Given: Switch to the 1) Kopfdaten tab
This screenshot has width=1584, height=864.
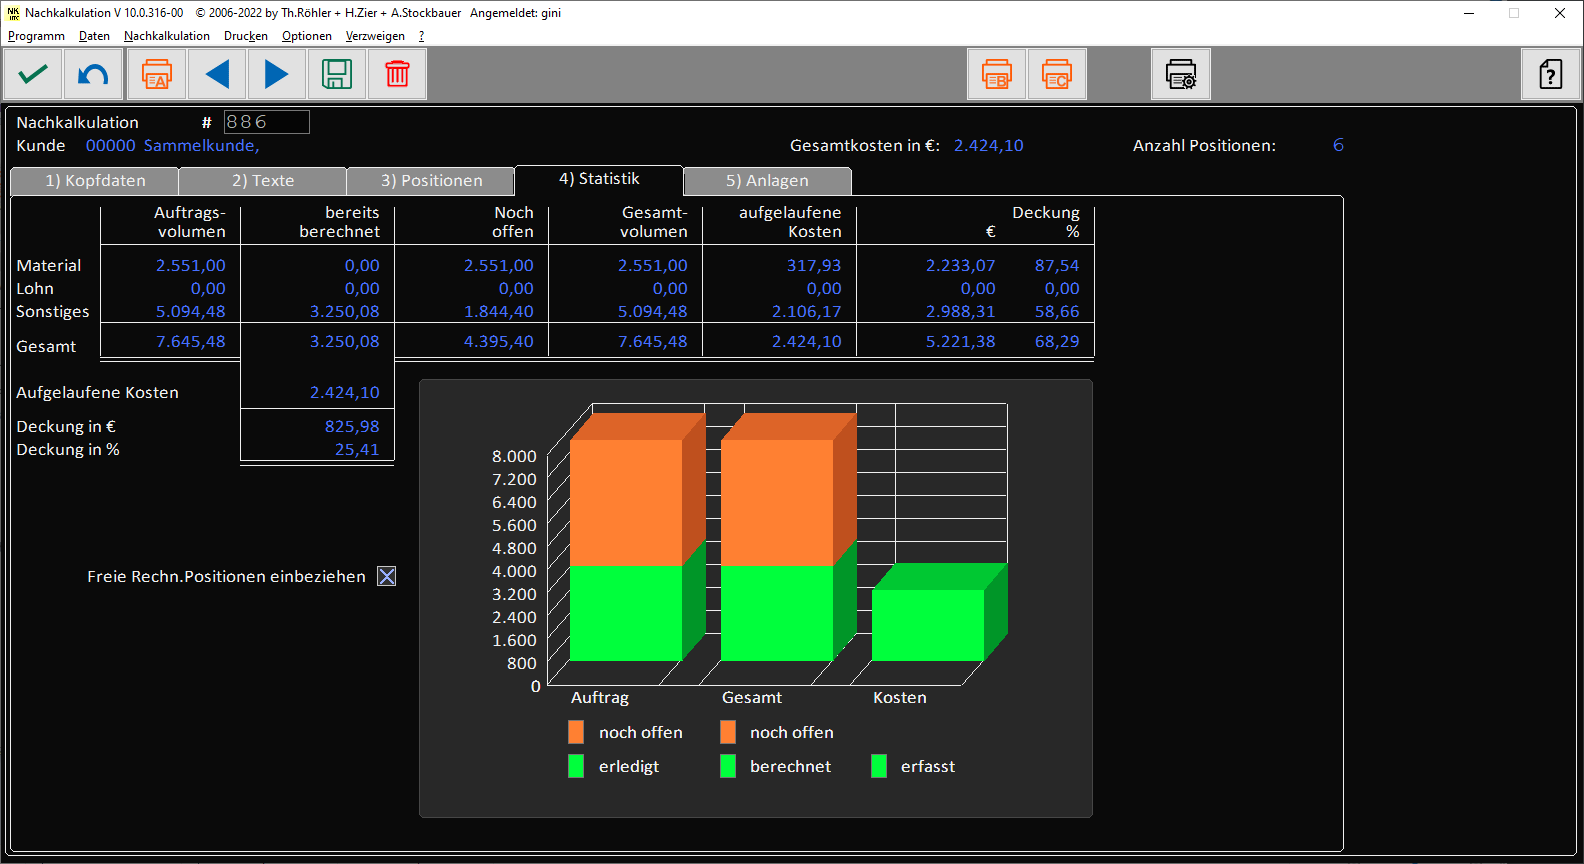Looking at the screenshot, I should click(95, 181).
